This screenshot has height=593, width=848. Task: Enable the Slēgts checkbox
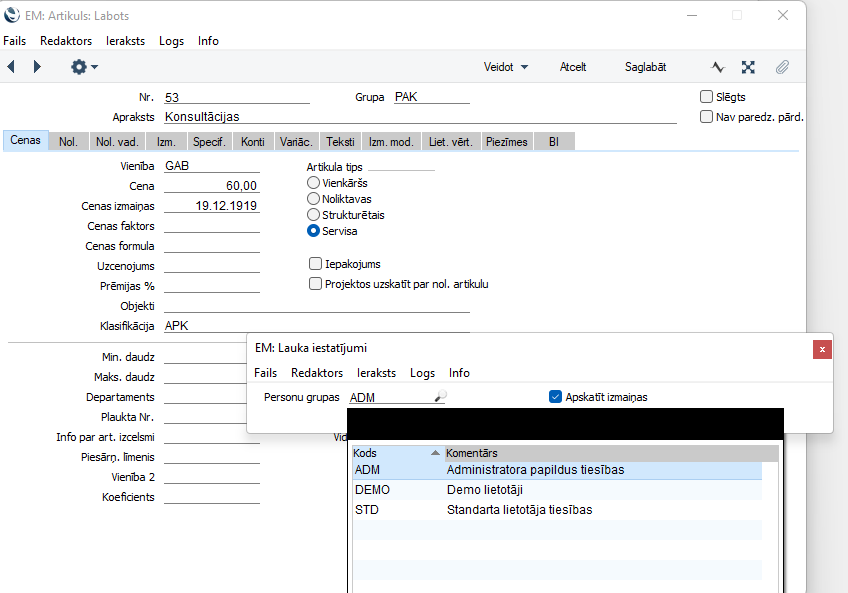707,97
